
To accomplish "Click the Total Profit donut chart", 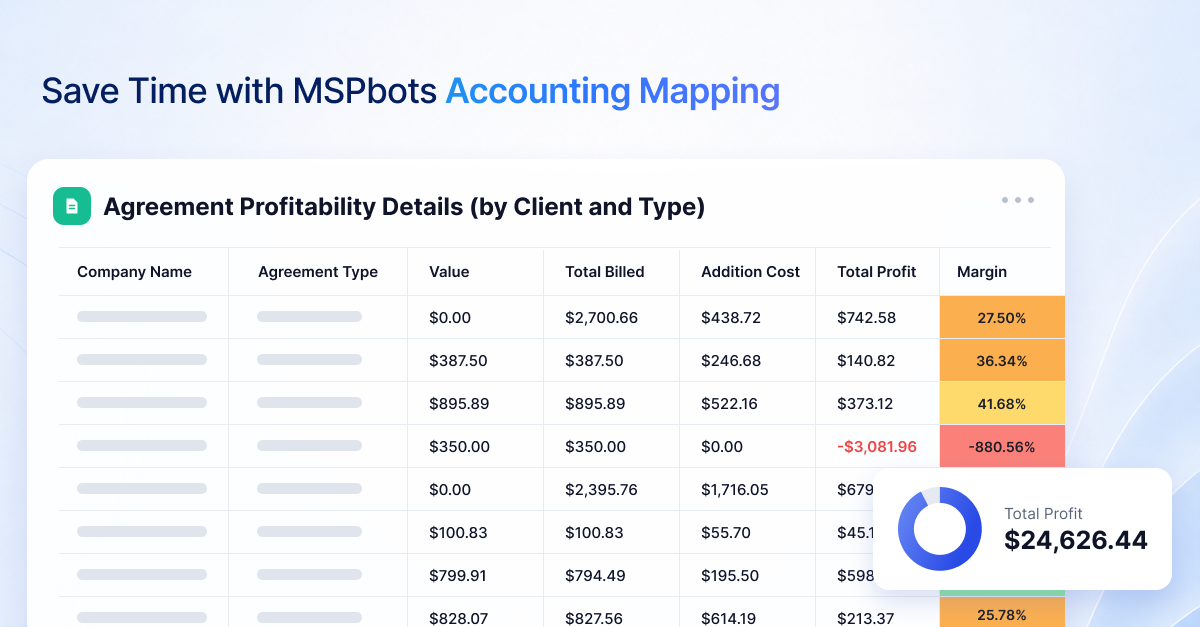I will [x=939, y=528].
